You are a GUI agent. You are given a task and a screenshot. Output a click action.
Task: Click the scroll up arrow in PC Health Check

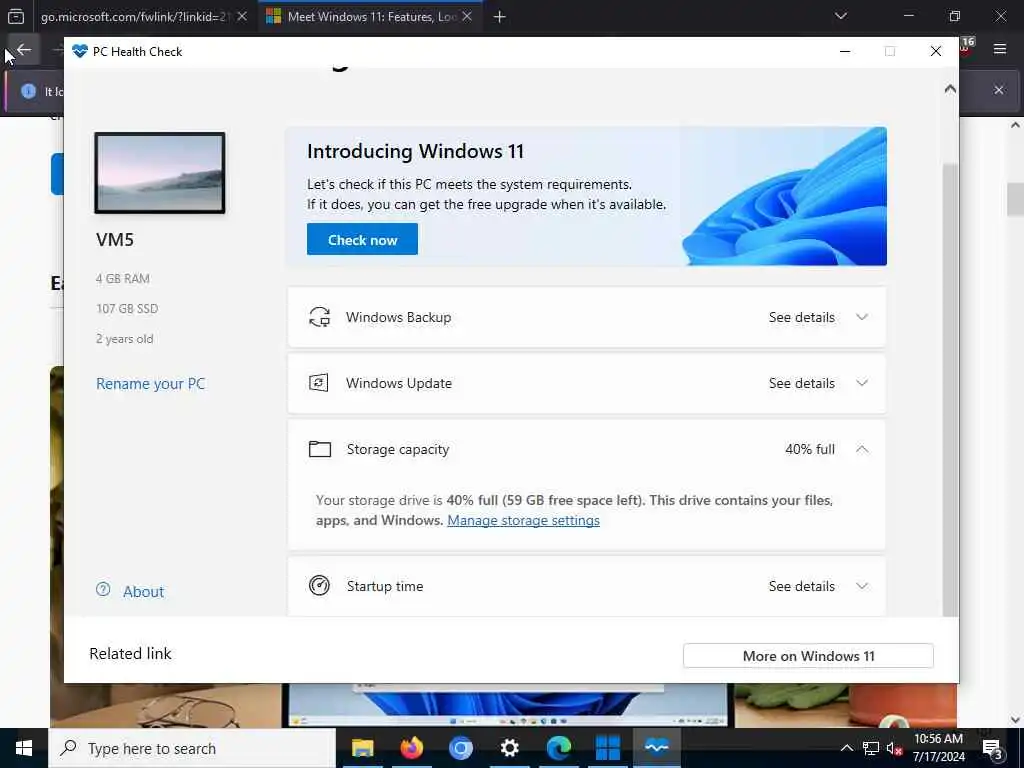pyautogui.click(x=950, y=88)
